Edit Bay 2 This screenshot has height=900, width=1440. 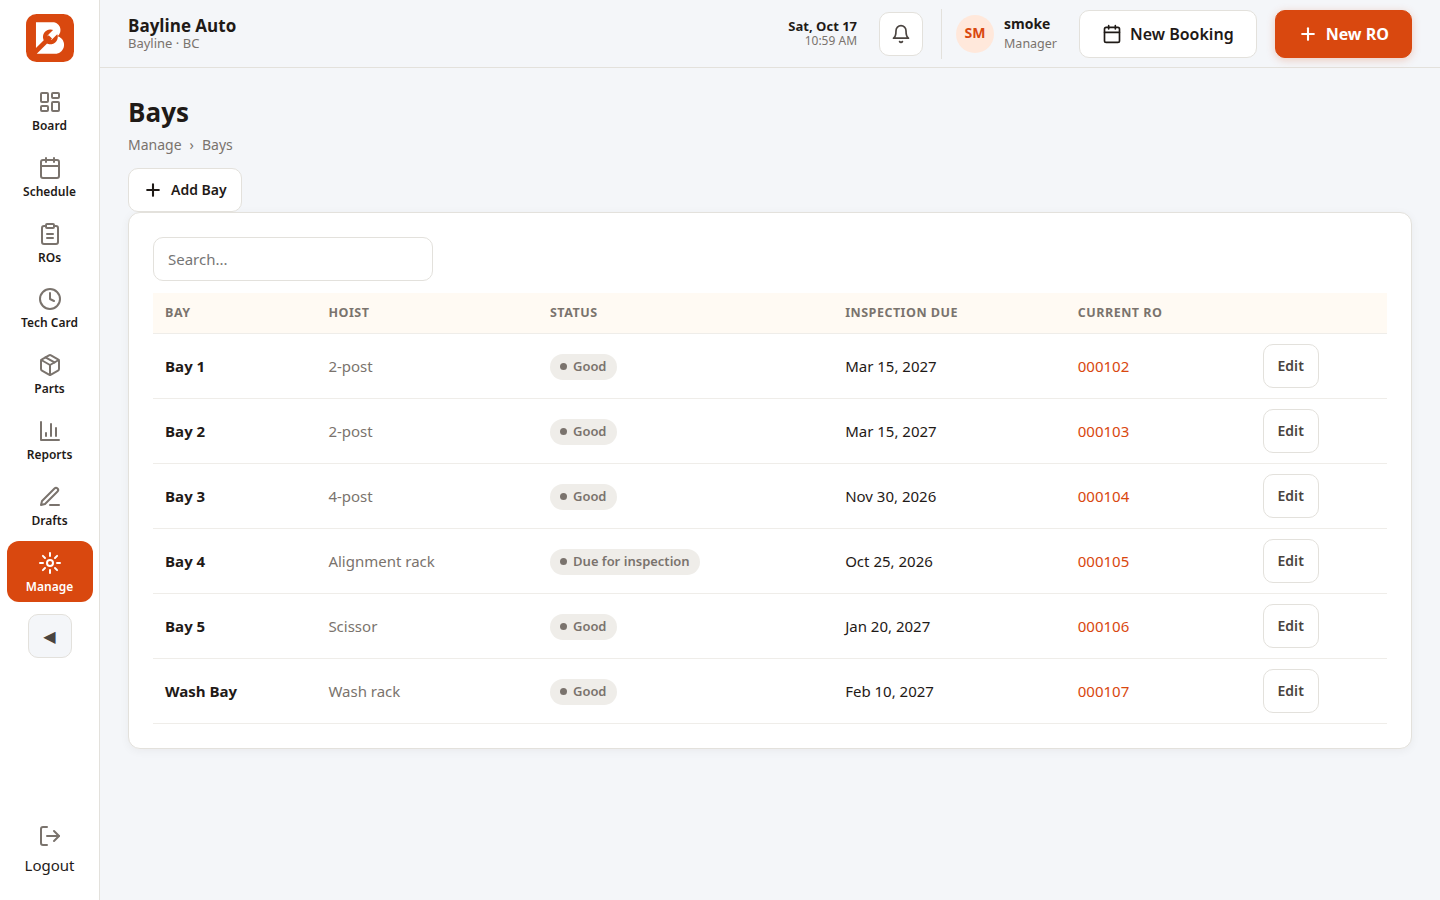1291,431
